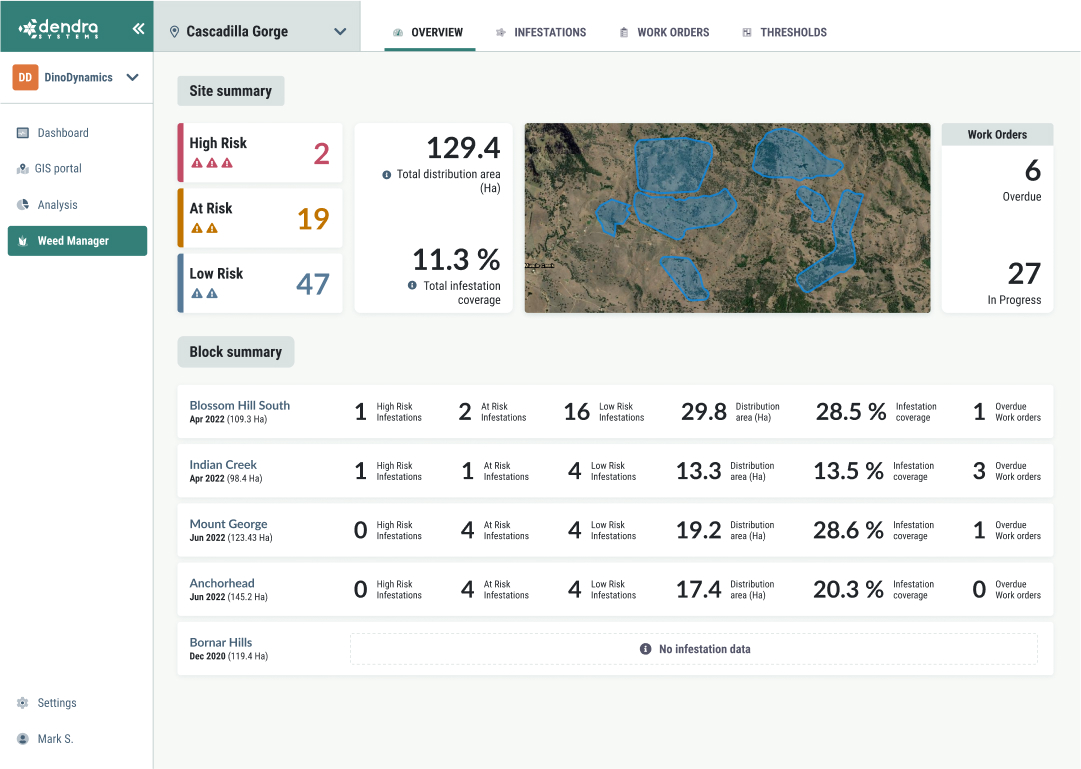Image resolution: width=1081 pixels, height=769 pixels.
Task: Open the Analysis section
Action: pos(57,204)
